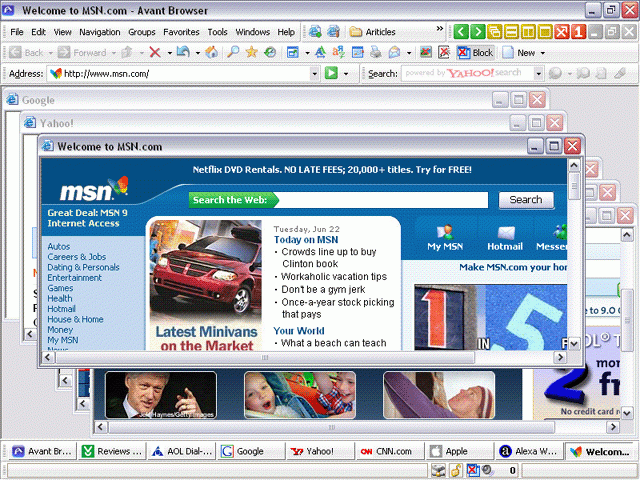Image resolution: width=640 pixels, height=480 pixels.
Task: Click the Favorites star icon
Action: (x=251, y=52)
